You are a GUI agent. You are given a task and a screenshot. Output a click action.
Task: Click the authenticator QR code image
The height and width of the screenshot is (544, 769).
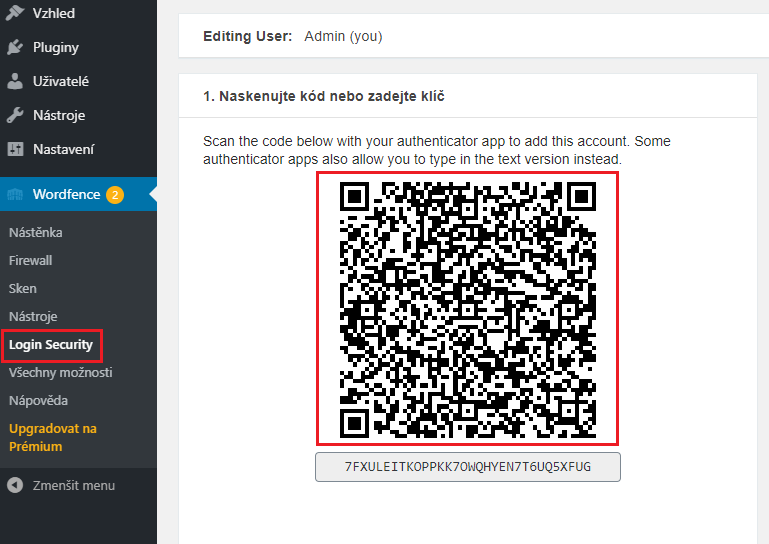click(x=467, y=309)
